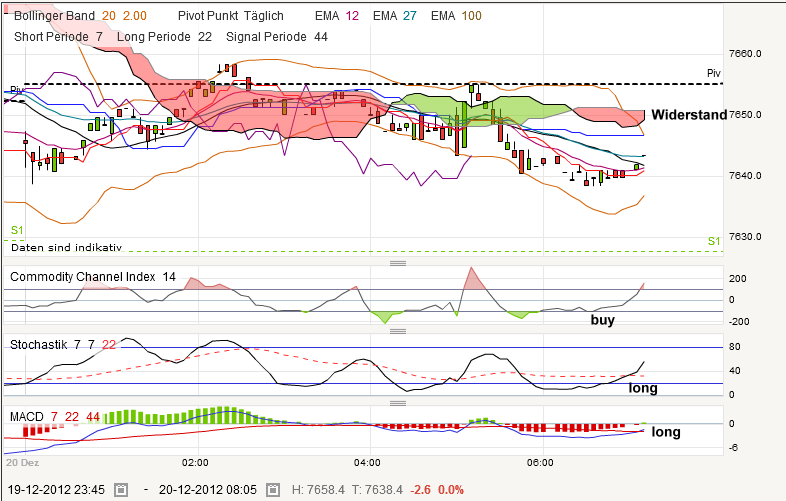The image size is (786, 501).
Task: Click the 7630.0 price axis label
Action: click(x=745, y=237)
